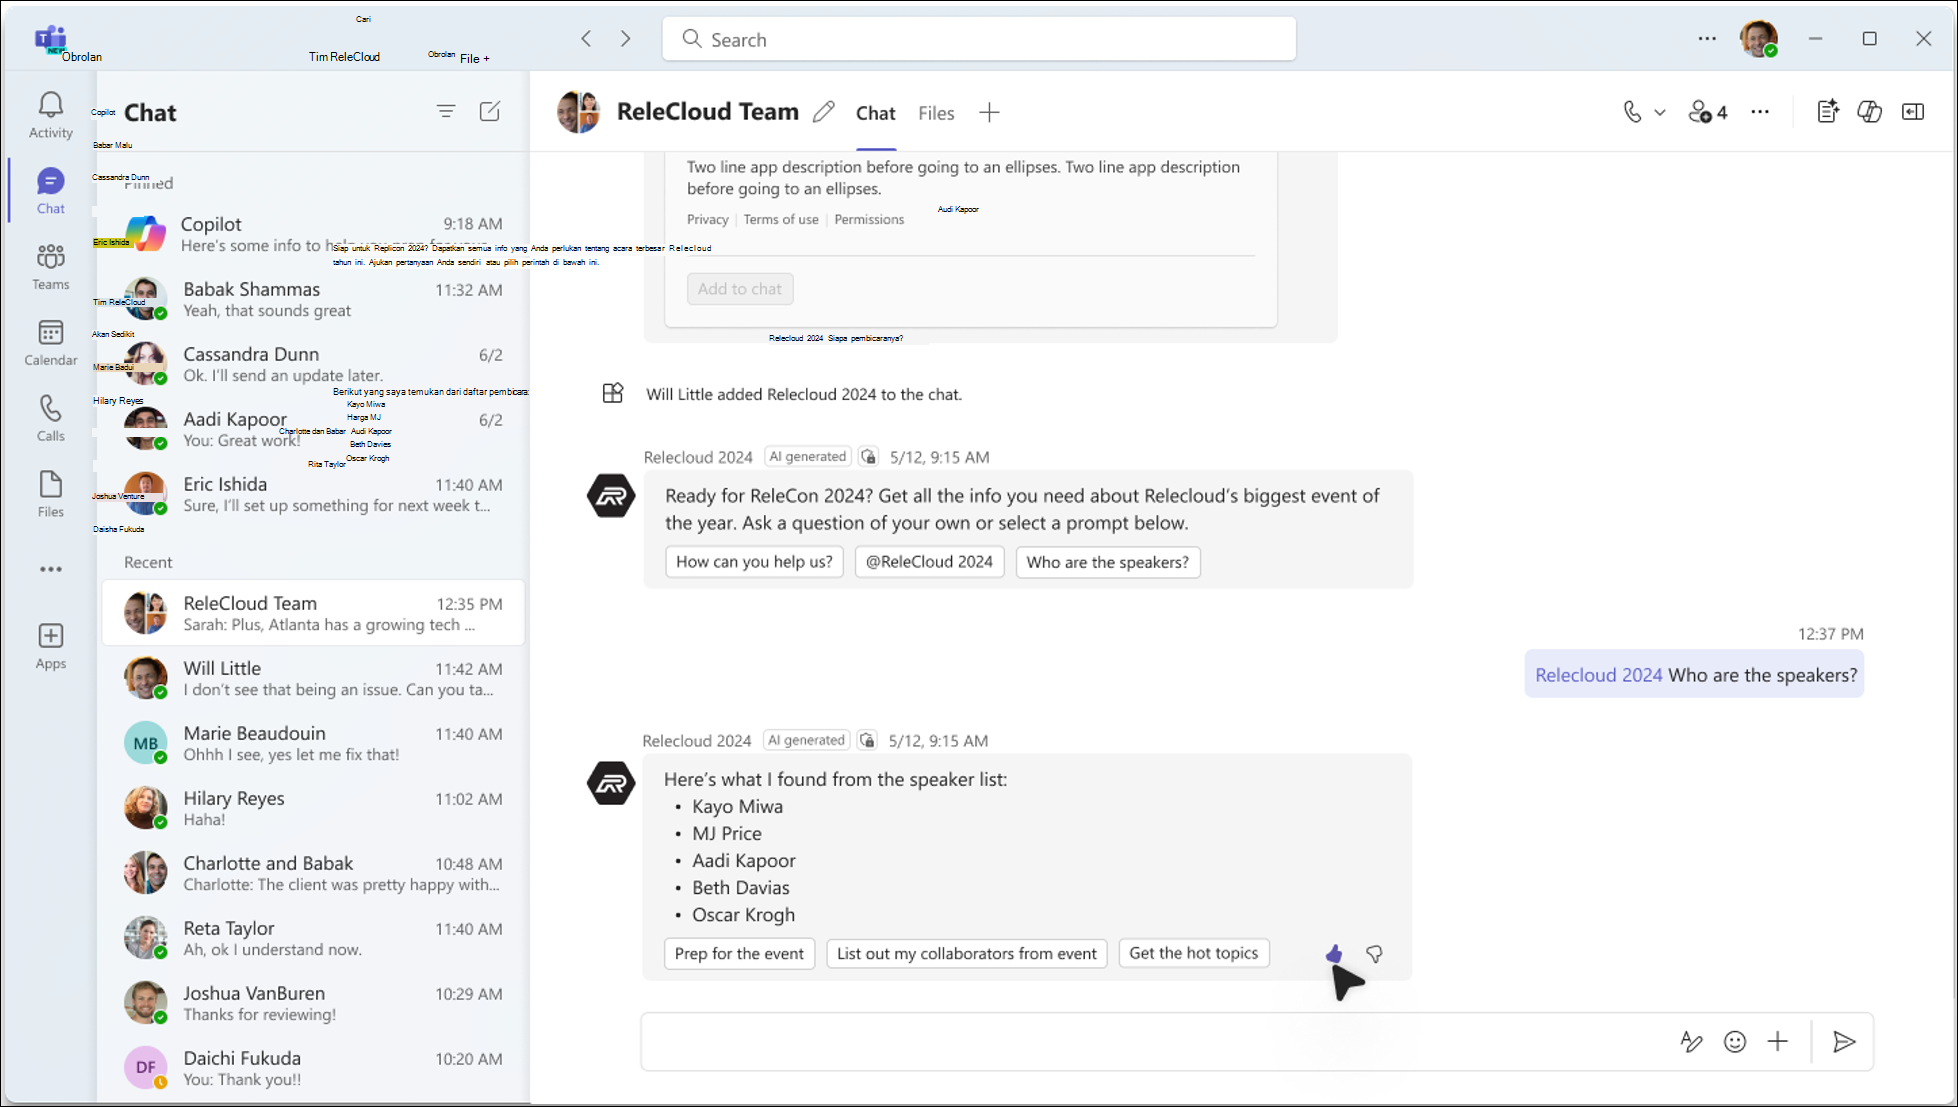
Task: Select the Teams sidebar icon
Action: pyautogui.click(x=50, y=266)
